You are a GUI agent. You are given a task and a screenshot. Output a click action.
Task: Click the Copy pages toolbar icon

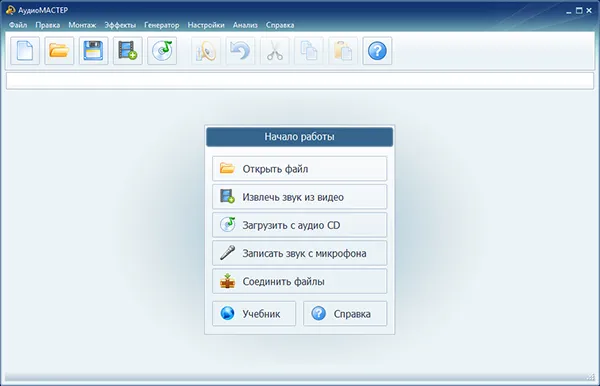(309, 51)
